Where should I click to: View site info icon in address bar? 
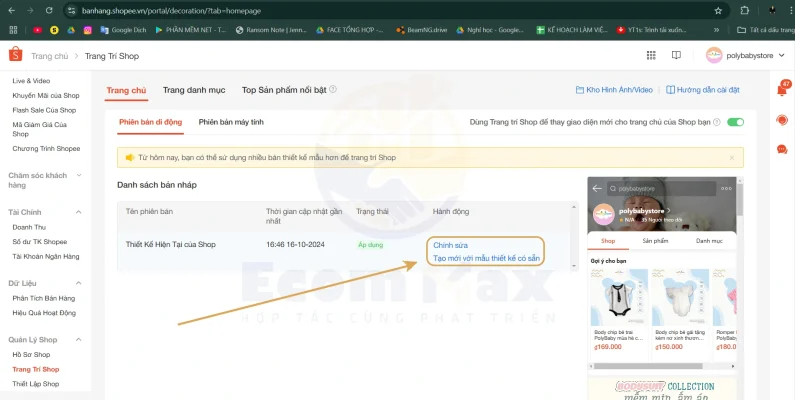pos(71,11)
